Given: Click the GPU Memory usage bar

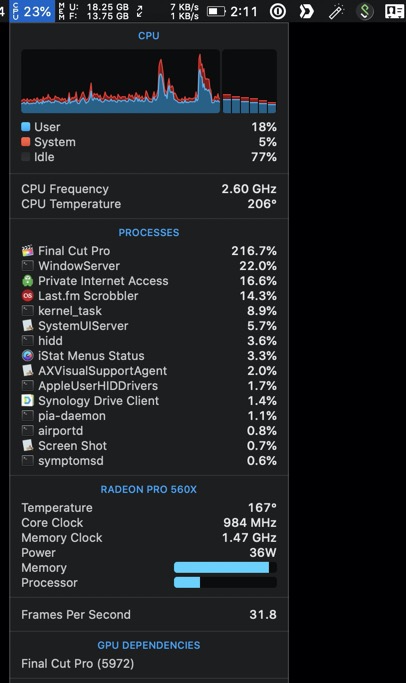Looking at the screenshot, I should [225, 567].
